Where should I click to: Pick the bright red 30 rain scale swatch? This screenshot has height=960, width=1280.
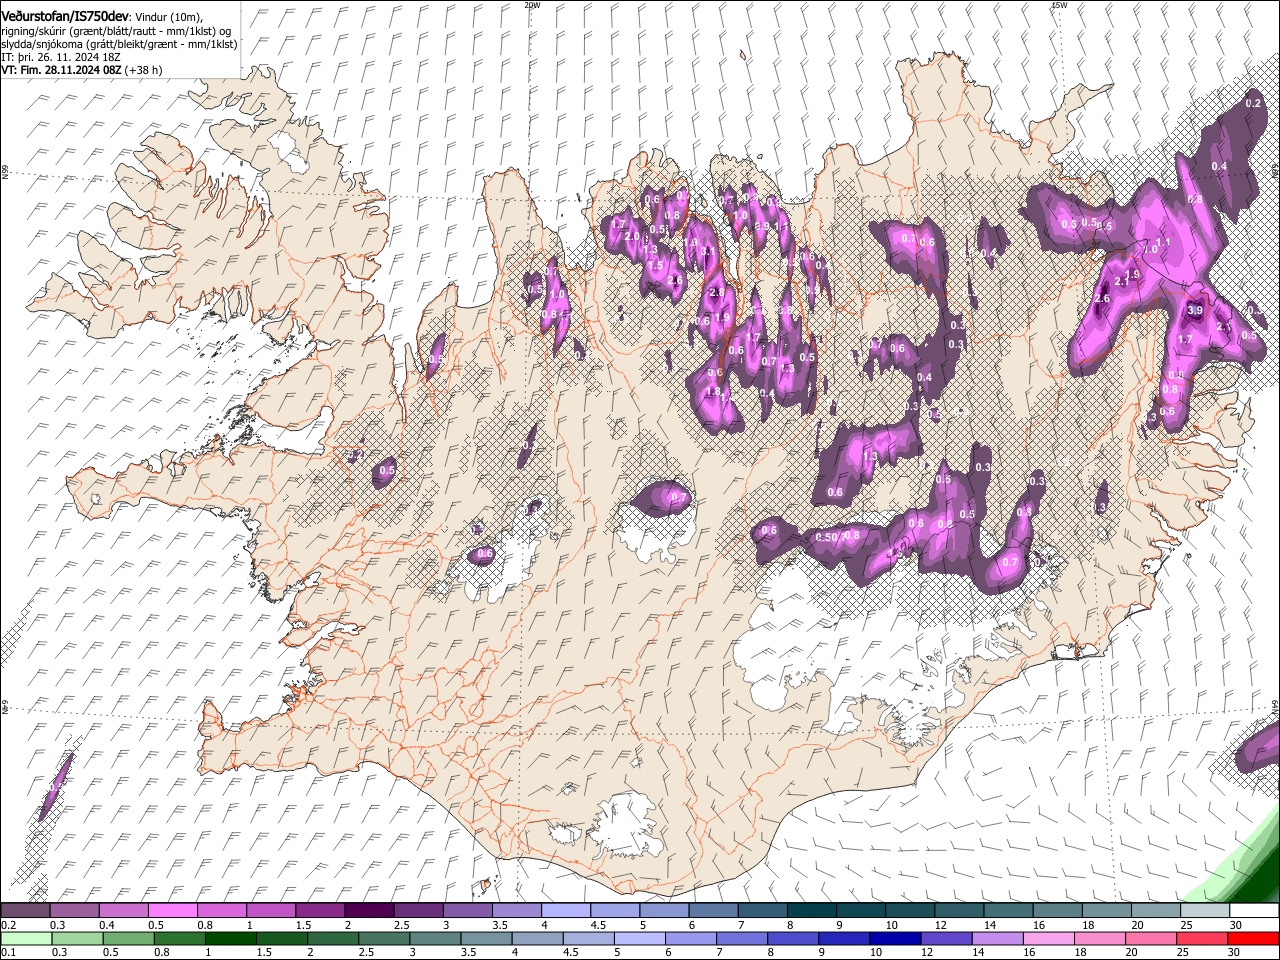click(x=1254, y=939)
